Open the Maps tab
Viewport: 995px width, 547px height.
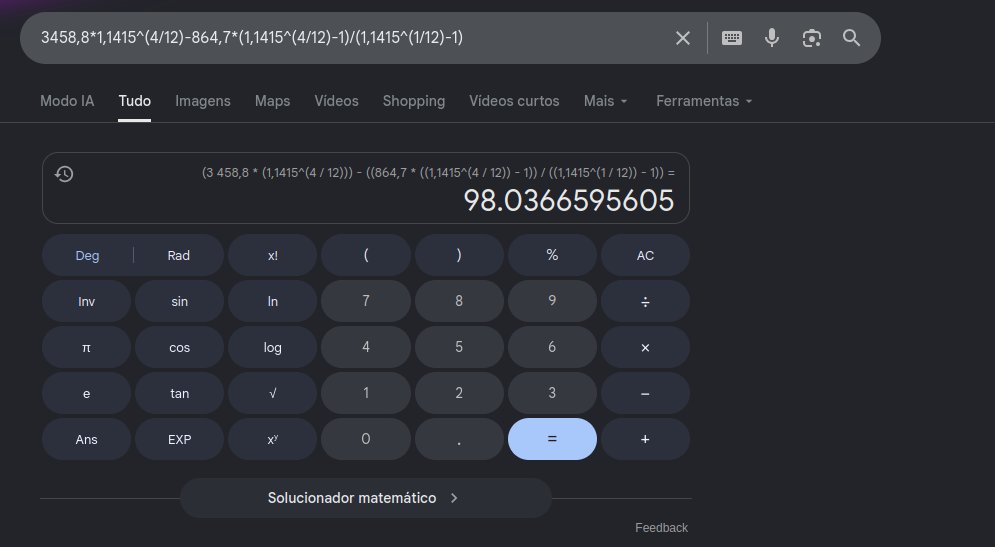[x=272, y=101]
